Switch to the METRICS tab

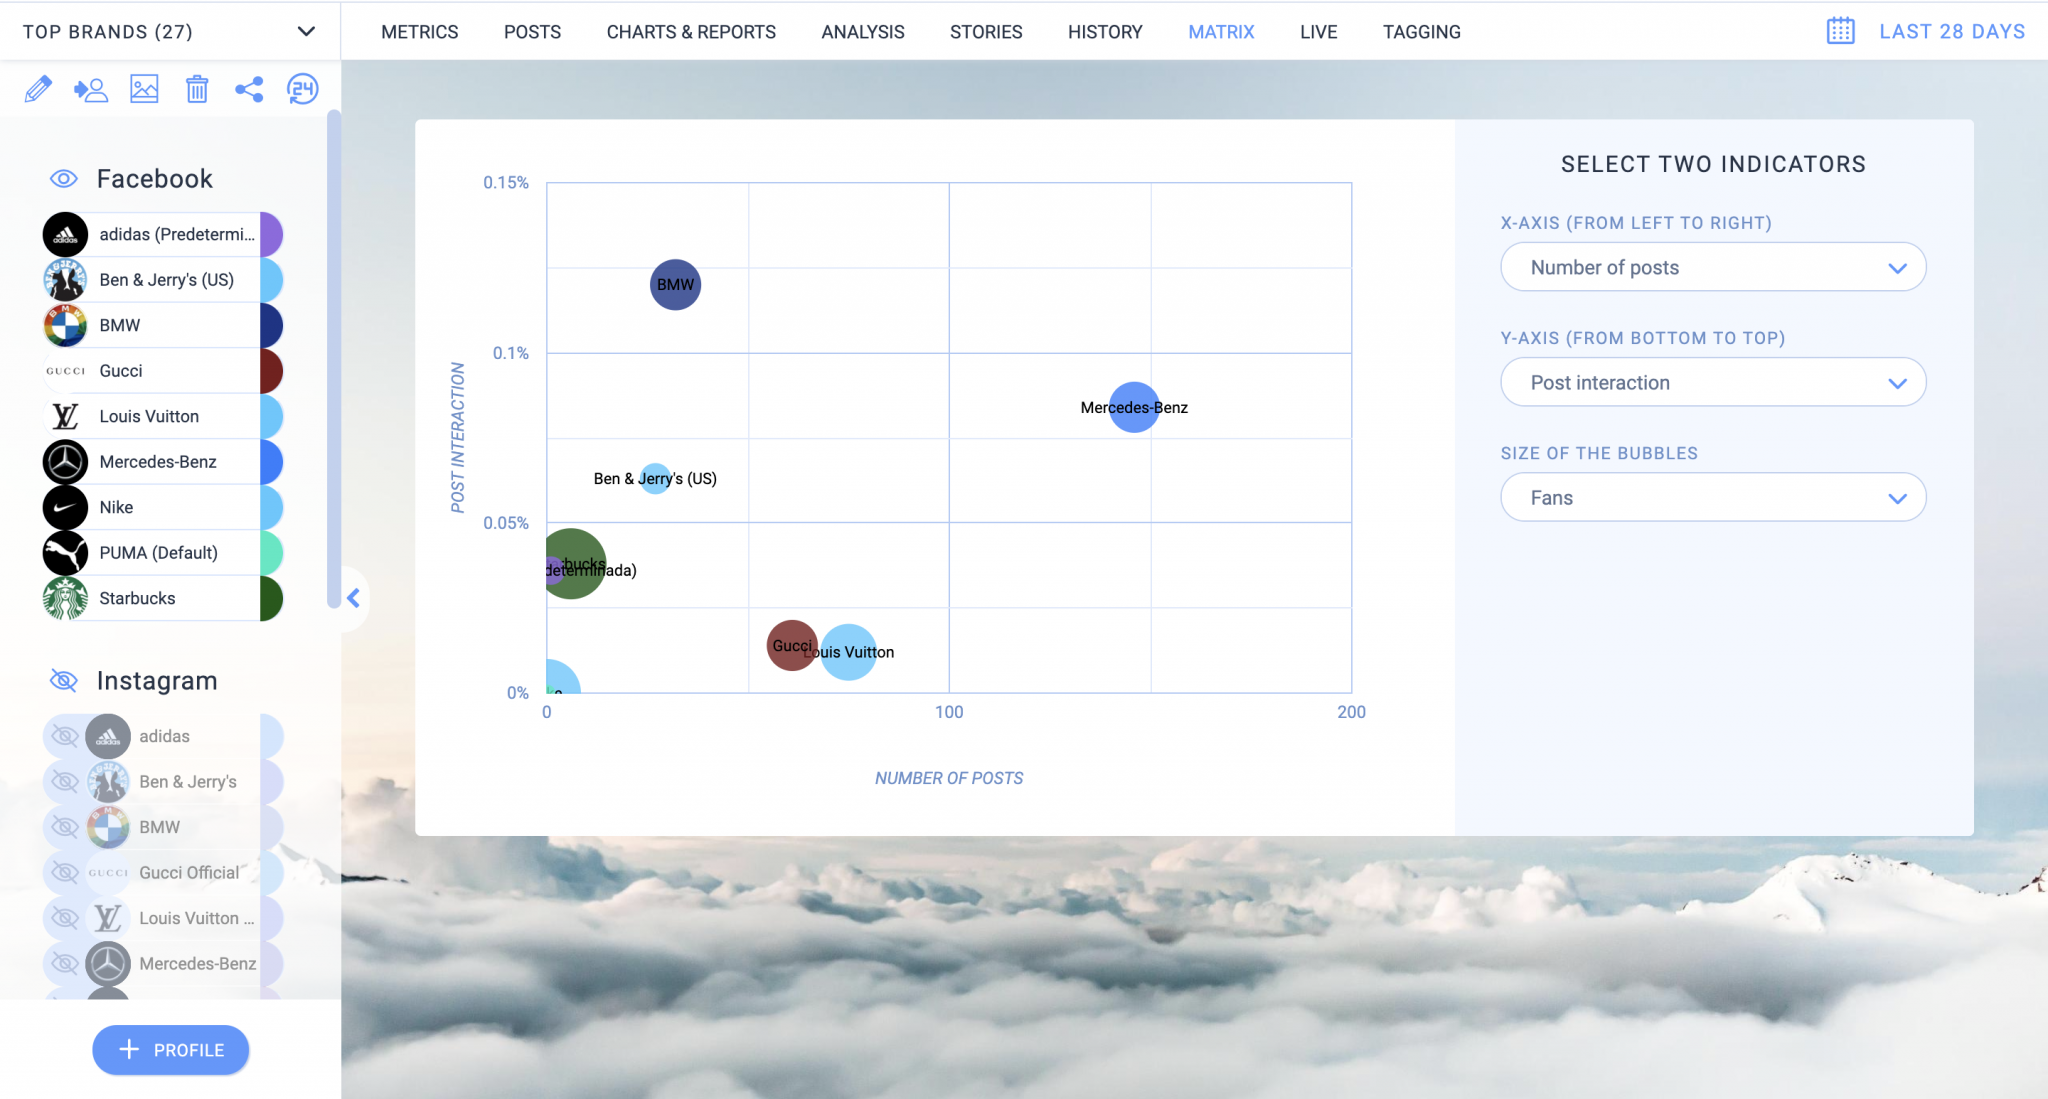tap(419, 31)
